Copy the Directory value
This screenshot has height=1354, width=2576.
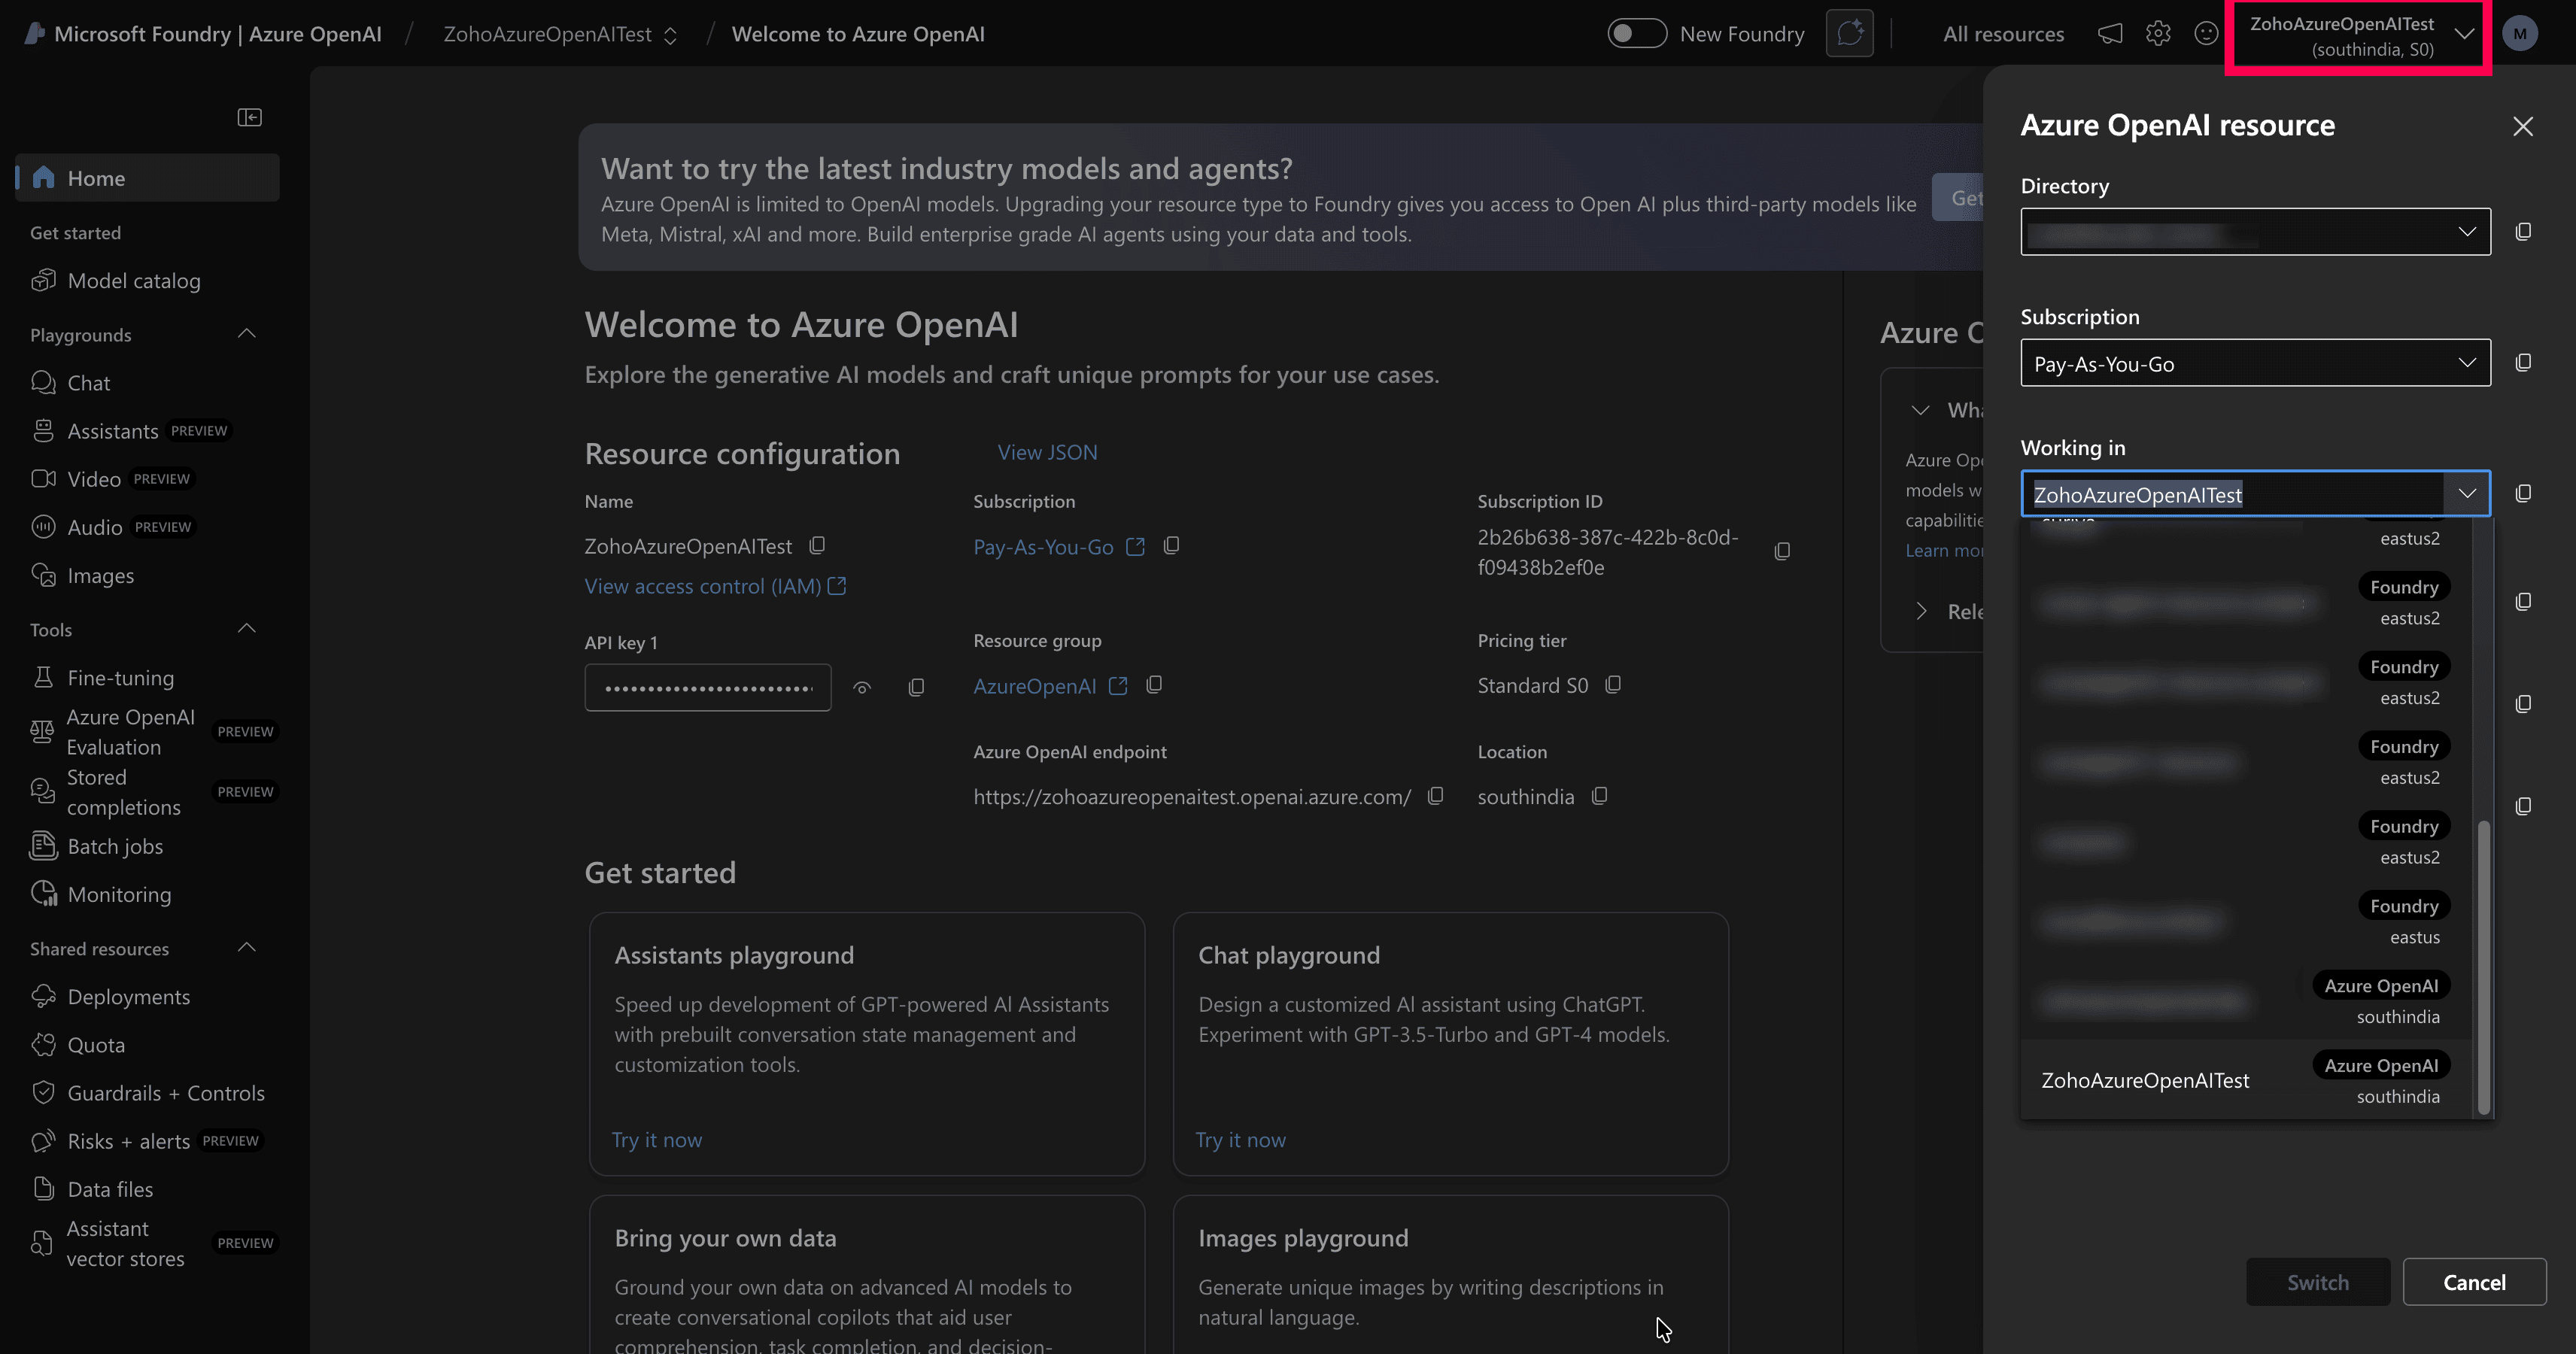pyautogui.click(x=2523, y=232)
